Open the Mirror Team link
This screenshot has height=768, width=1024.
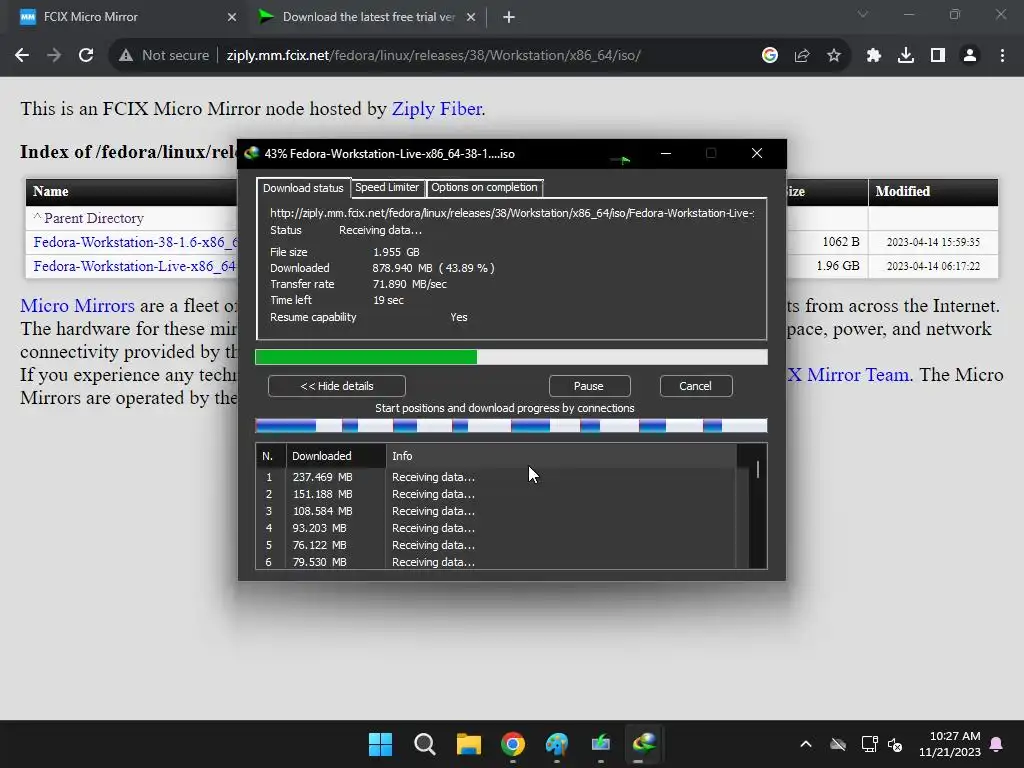tap(848, 375)
